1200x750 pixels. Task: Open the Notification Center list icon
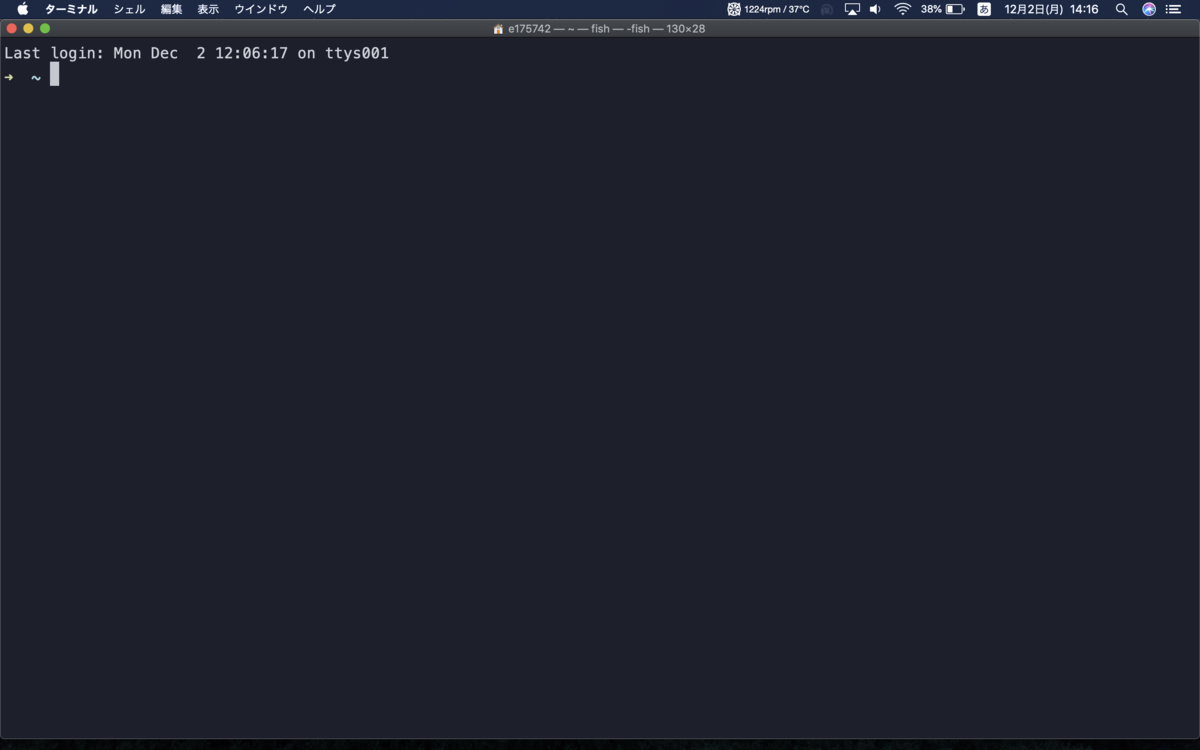click(x=1174, y=9)
